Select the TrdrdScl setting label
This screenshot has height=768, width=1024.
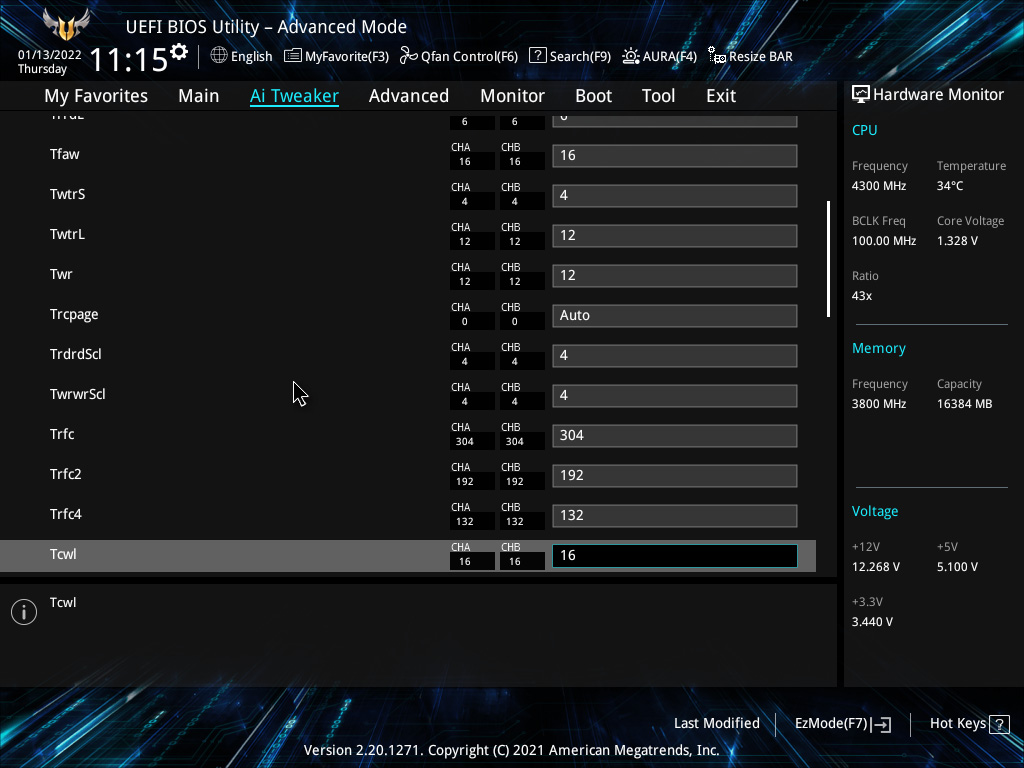coord(76,354)
